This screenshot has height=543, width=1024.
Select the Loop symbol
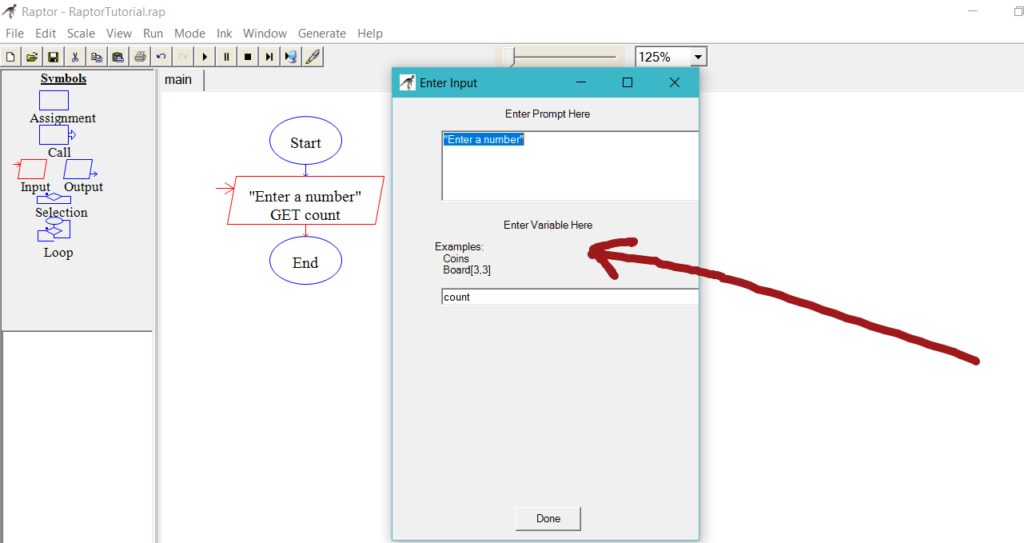tap(54, 230)
